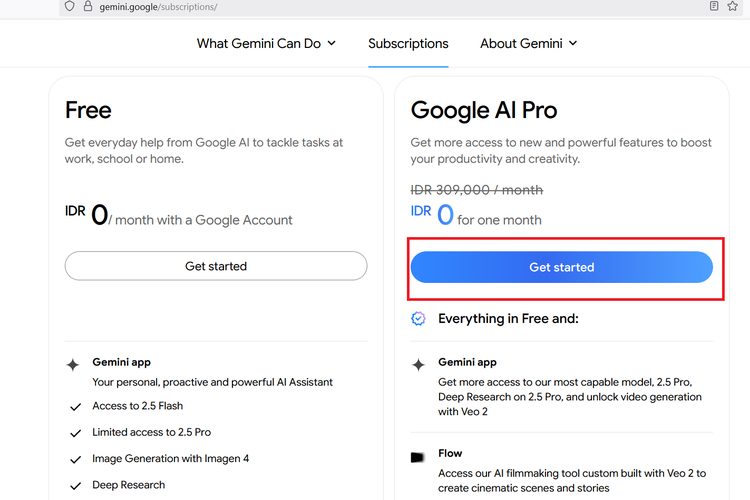
Task: Click 'Get more access to our most capable model' text
Action: [x=570, y=397]
